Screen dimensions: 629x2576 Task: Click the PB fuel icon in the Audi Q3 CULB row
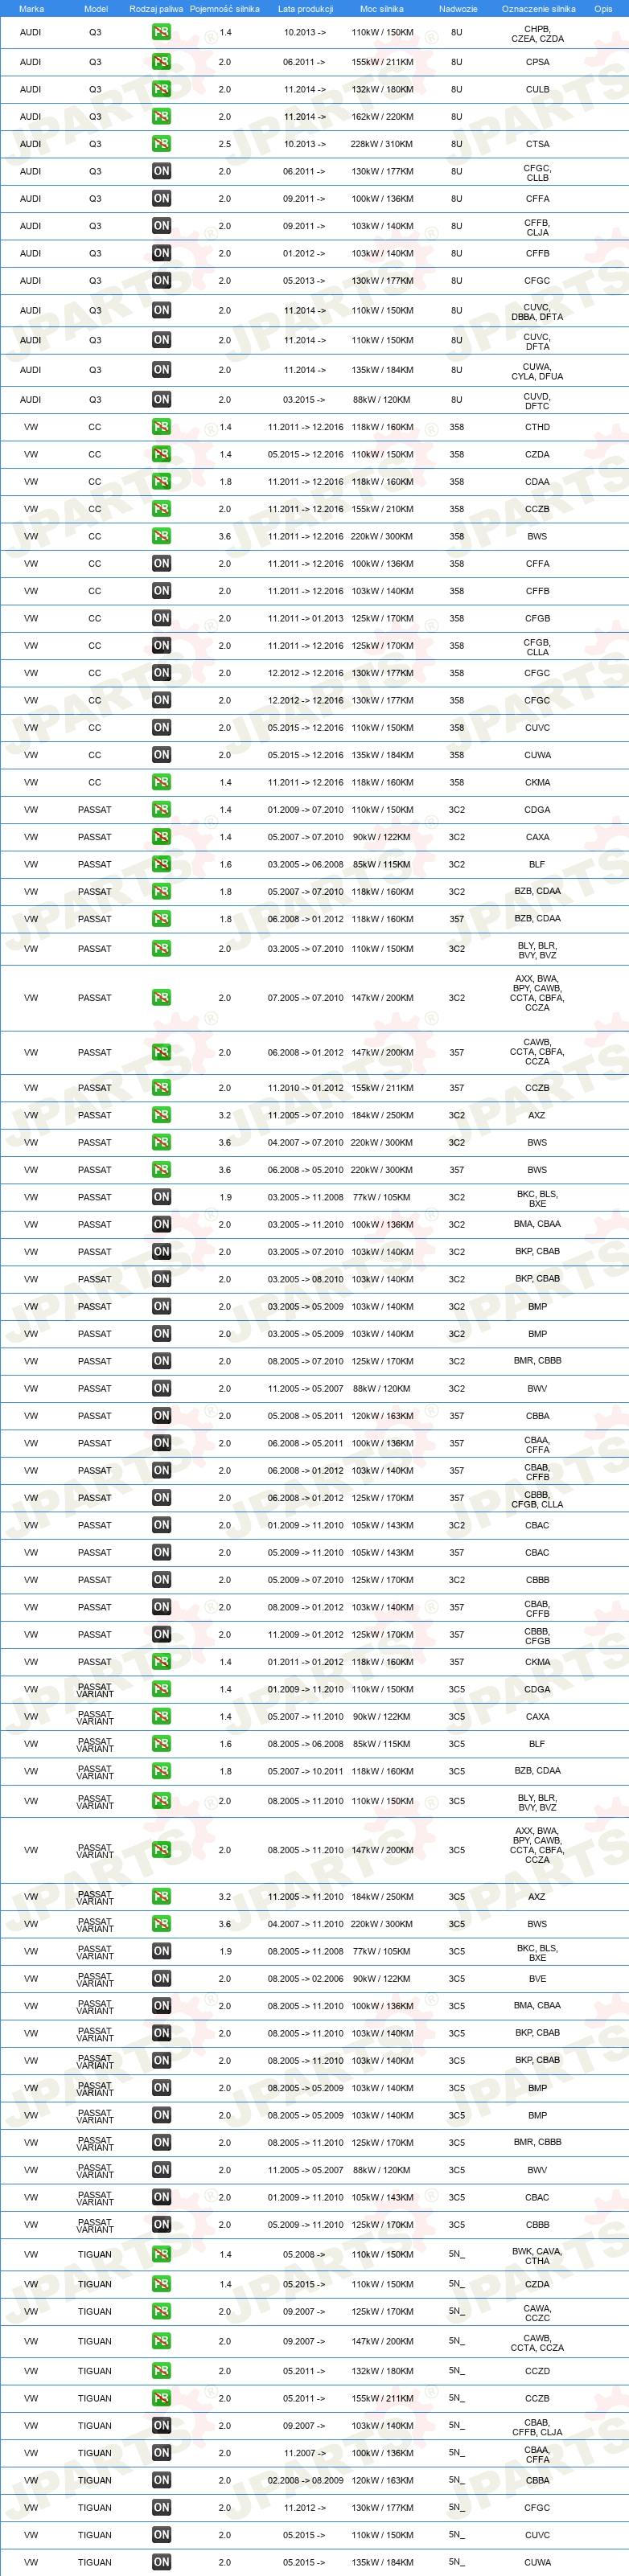[x=161, y=89]
